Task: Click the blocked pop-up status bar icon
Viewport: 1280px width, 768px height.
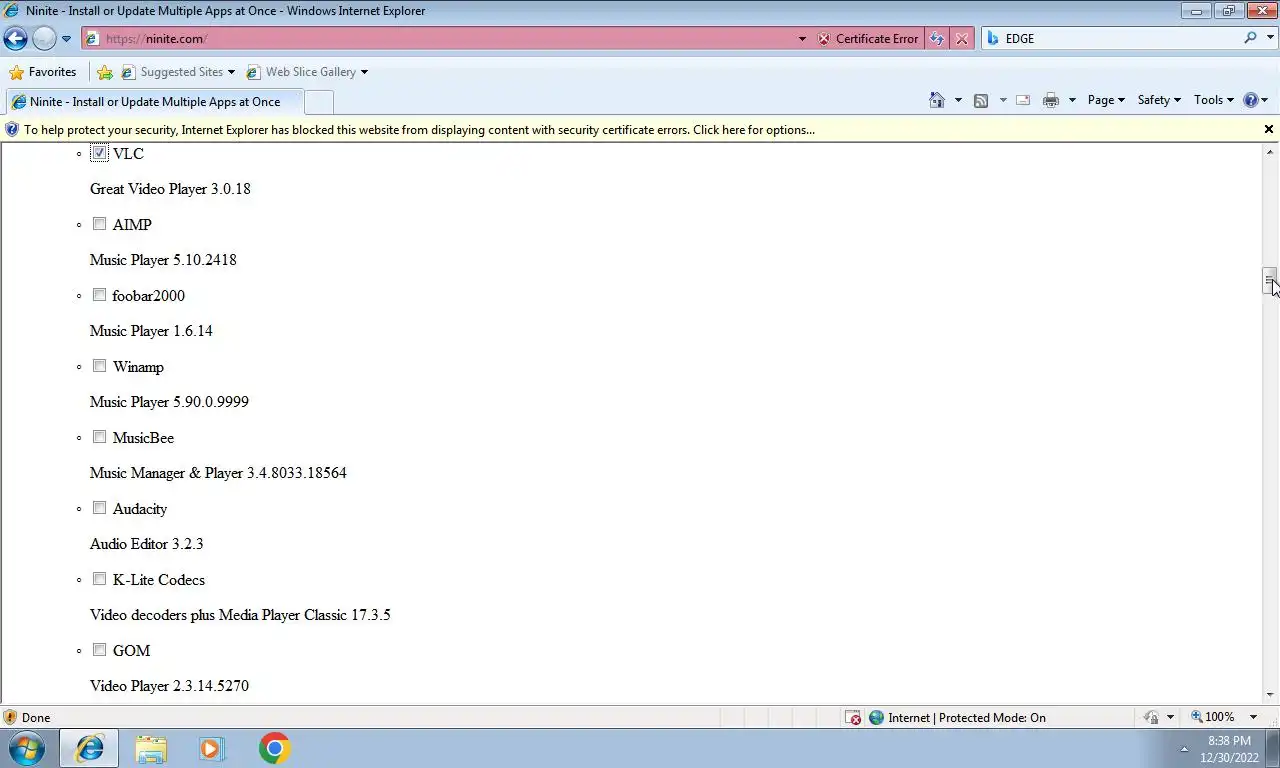Action: pyautogui.click(x=853, y=718)
